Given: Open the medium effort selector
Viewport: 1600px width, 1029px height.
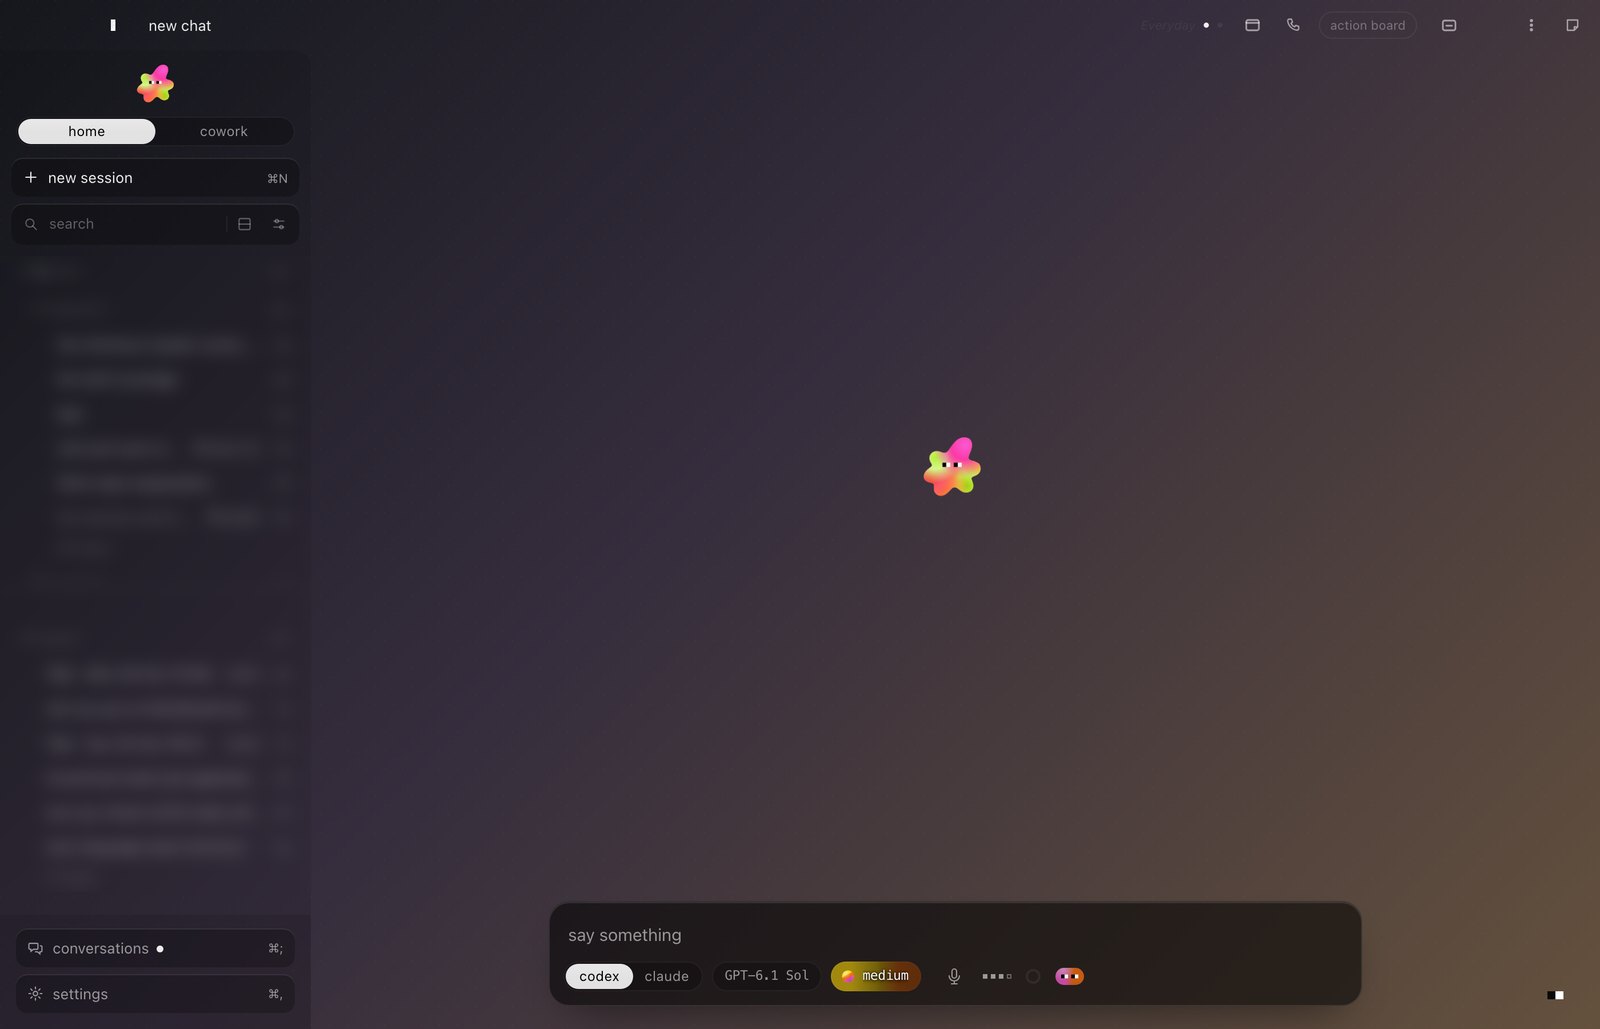Looking at the screenshot, I should [x=876, y=976].
